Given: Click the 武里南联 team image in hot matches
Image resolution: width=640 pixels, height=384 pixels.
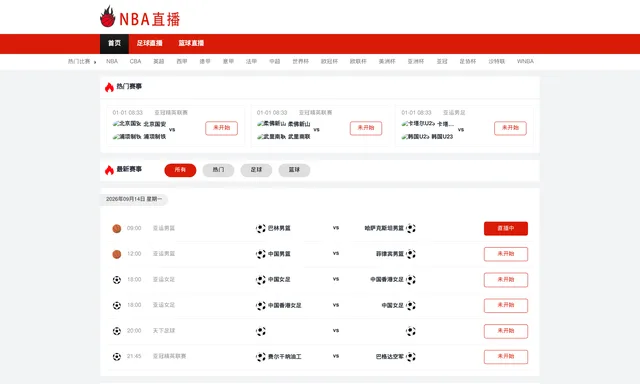Looking at the screenshot, I should (271, 137).
